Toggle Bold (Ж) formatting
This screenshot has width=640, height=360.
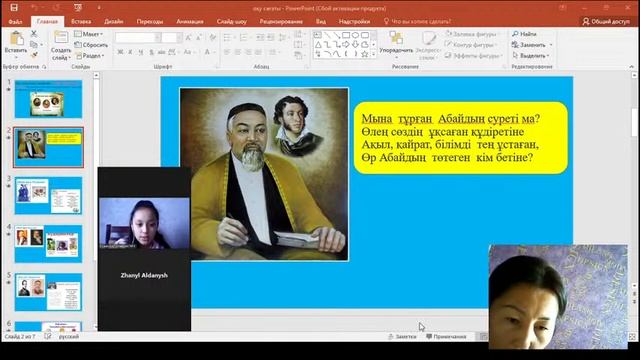(120, 52)
